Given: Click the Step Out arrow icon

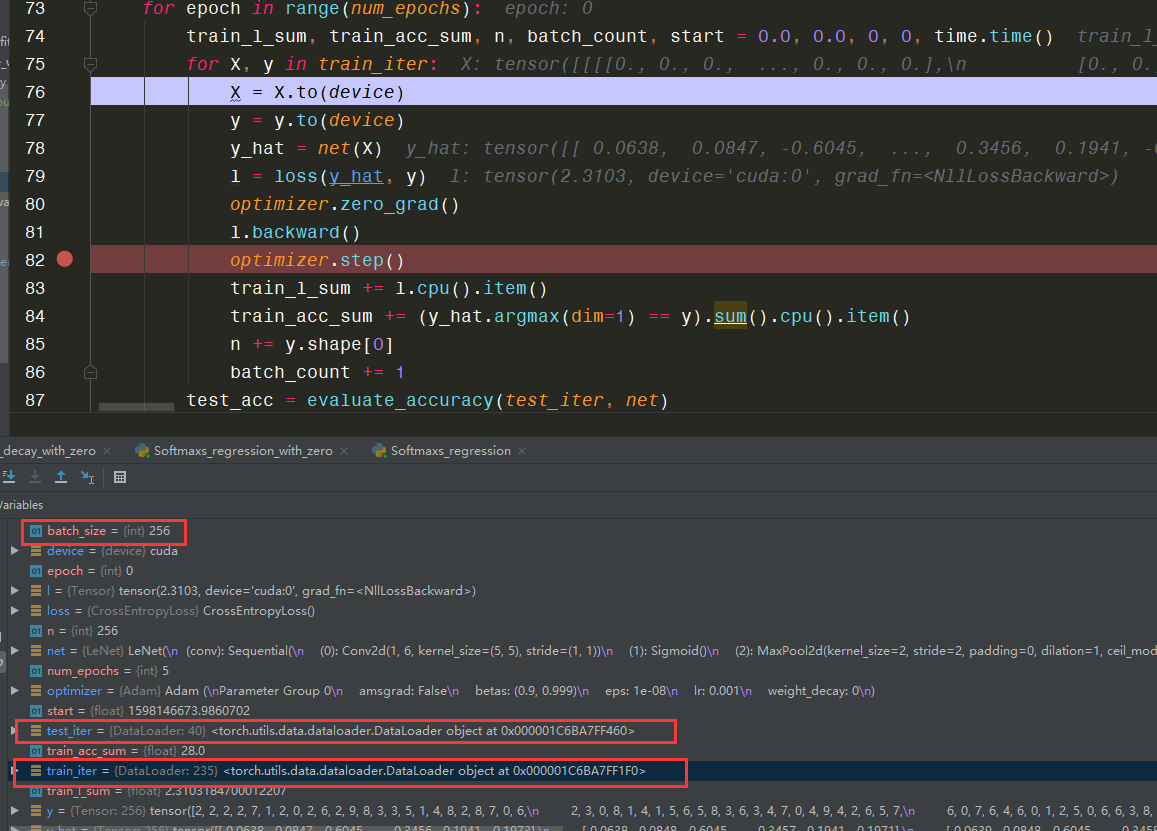Looking at the screenshot, I should [x=61, y=477].
